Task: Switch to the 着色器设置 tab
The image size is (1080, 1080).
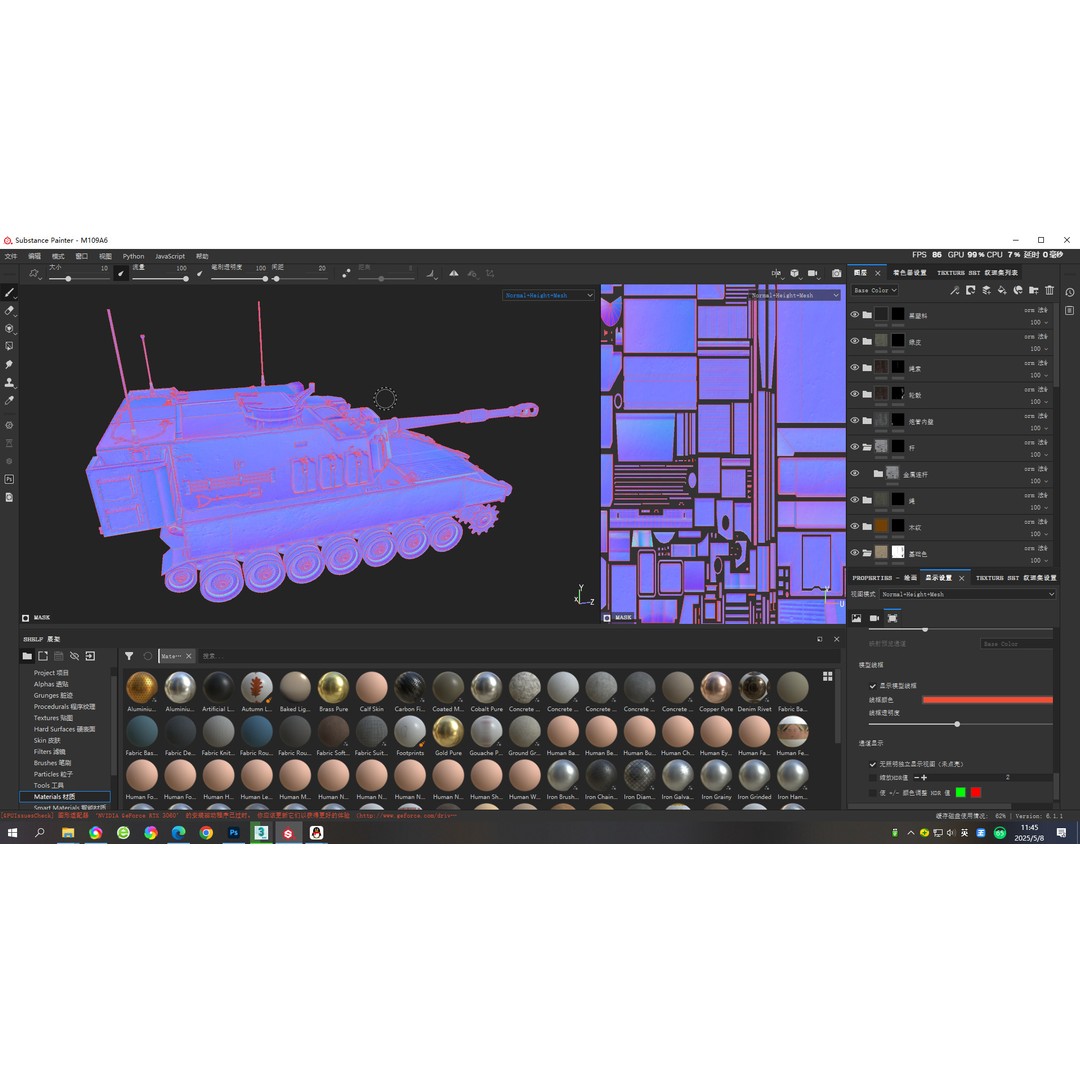Action: coord(910,273)
